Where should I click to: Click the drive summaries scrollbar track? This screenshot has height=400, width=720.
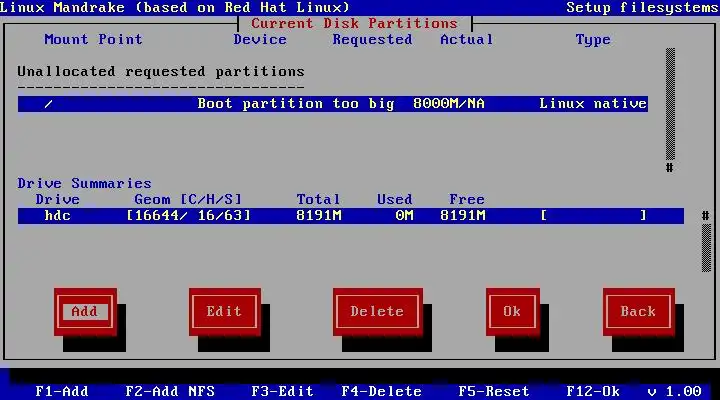706,248
